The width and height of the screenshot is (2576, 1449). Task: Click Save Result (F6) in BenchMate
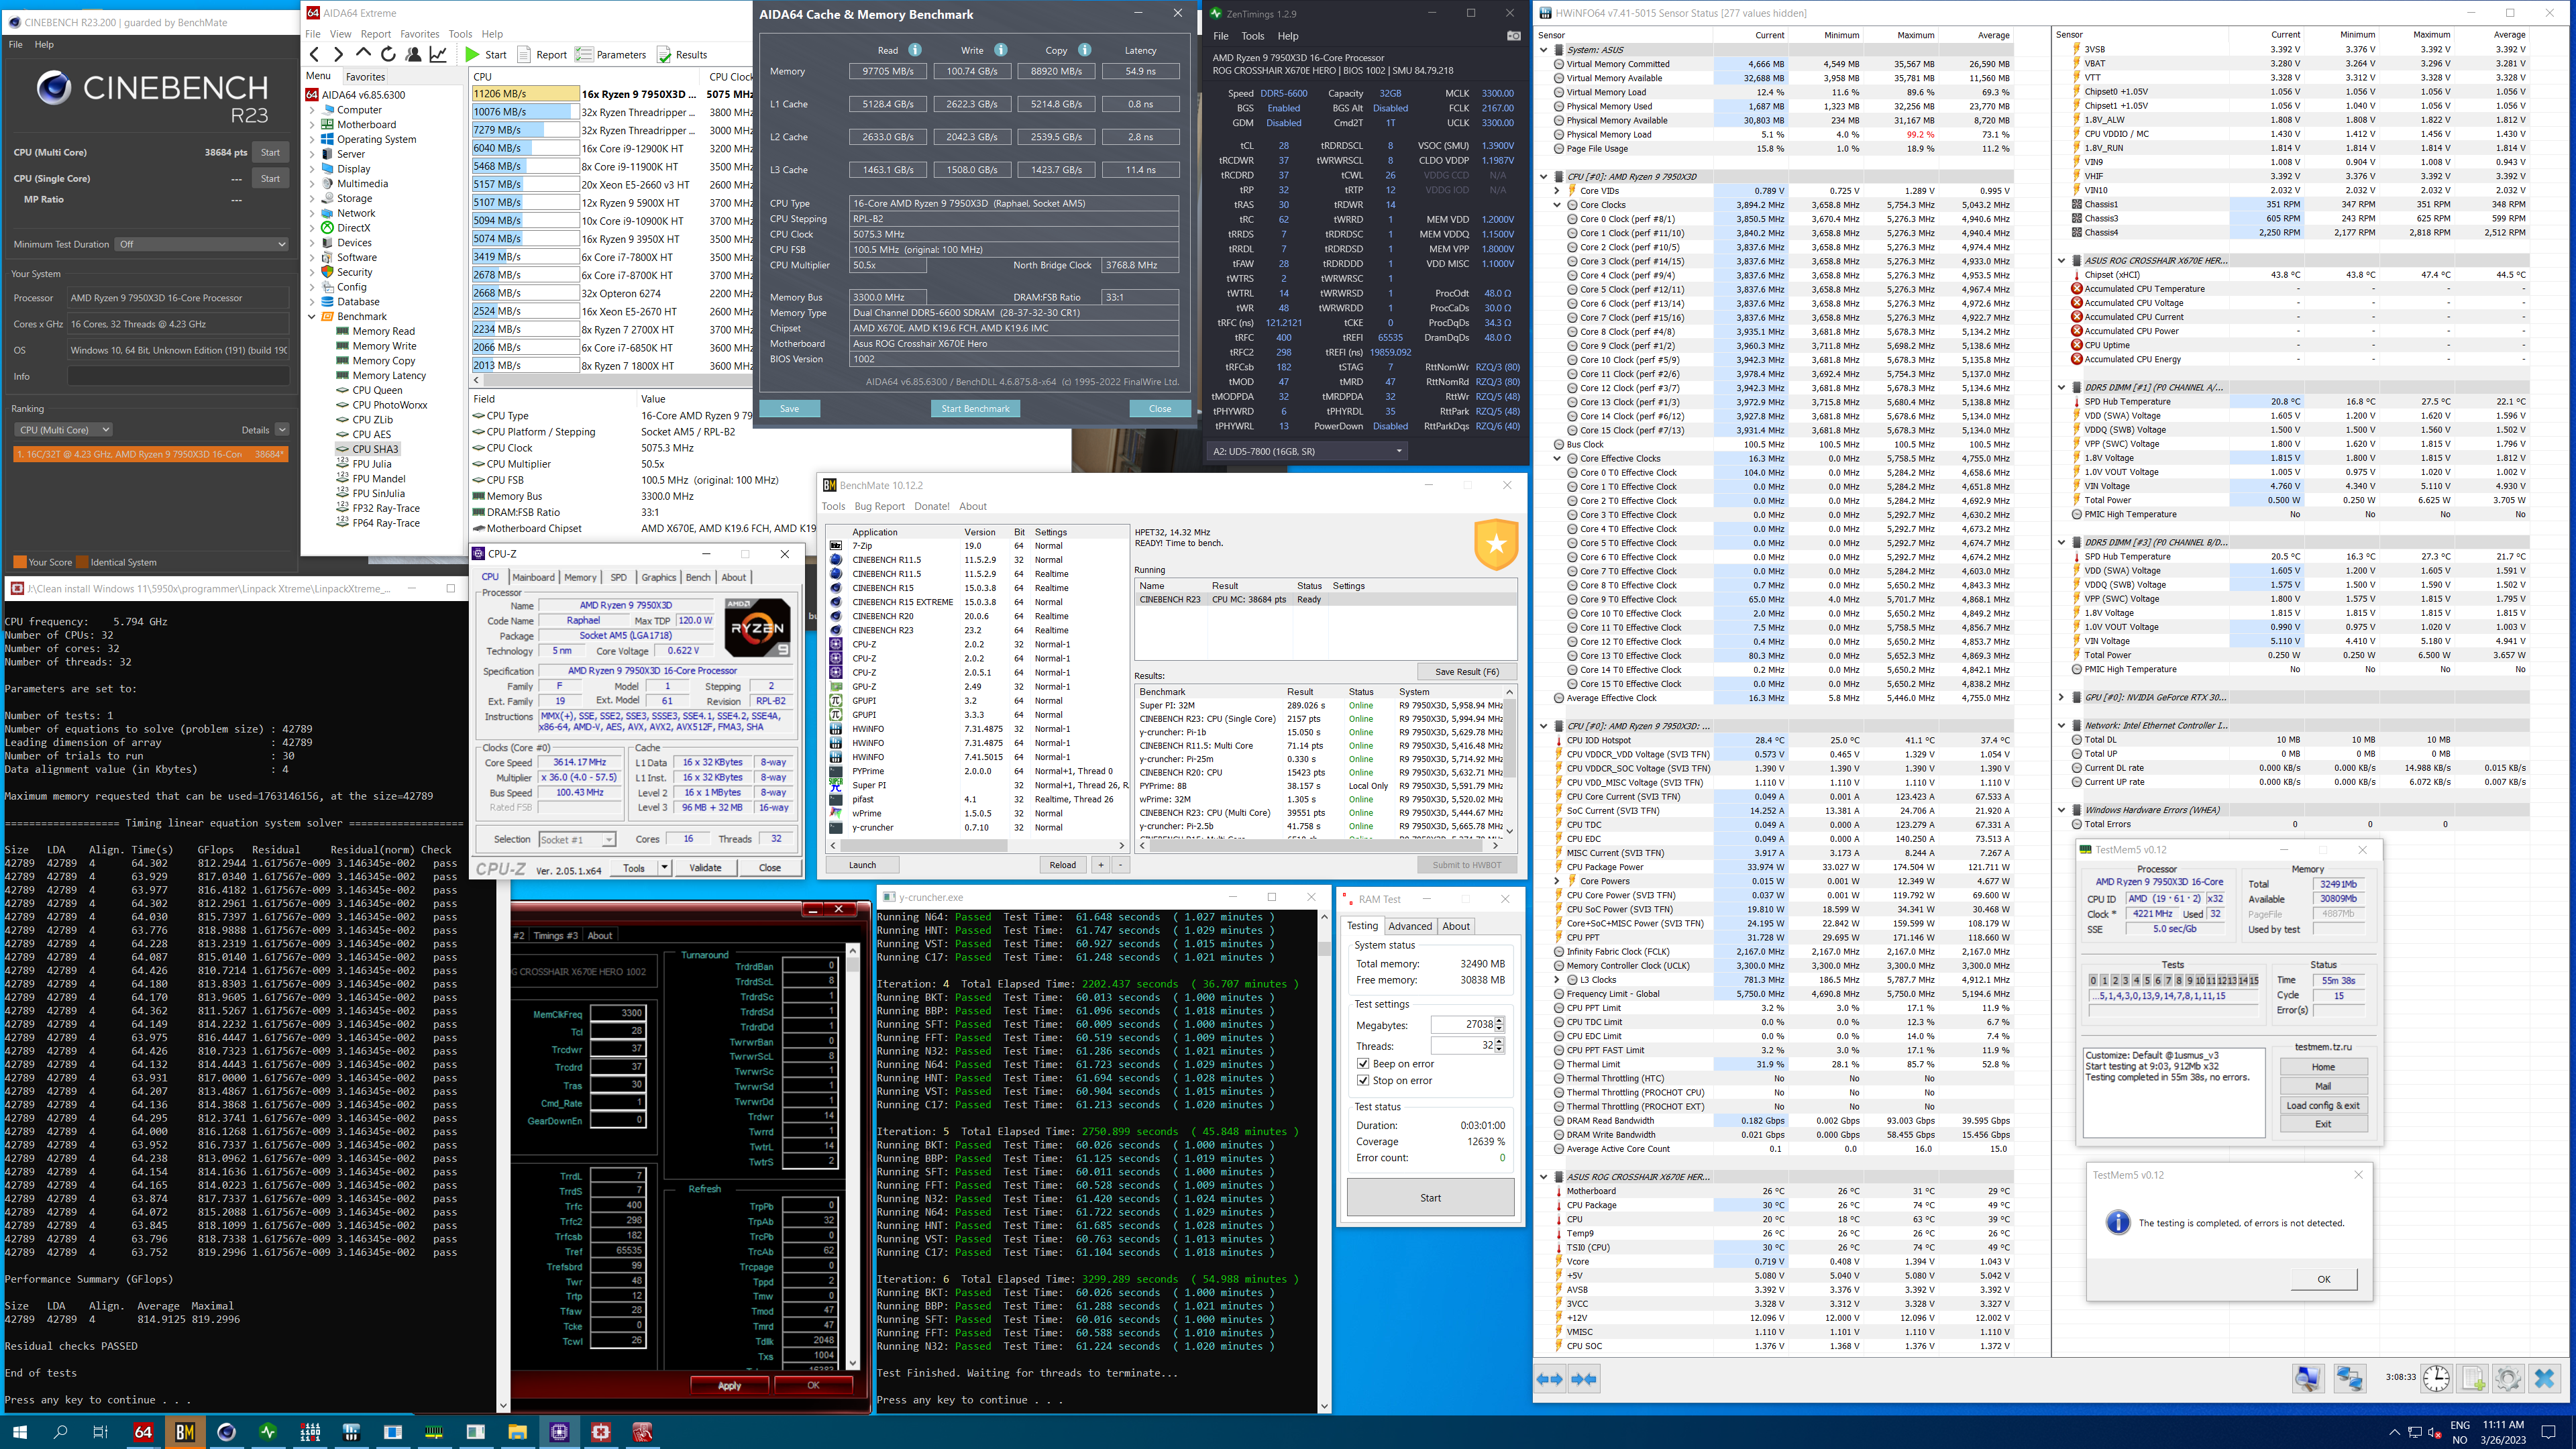1466,672
